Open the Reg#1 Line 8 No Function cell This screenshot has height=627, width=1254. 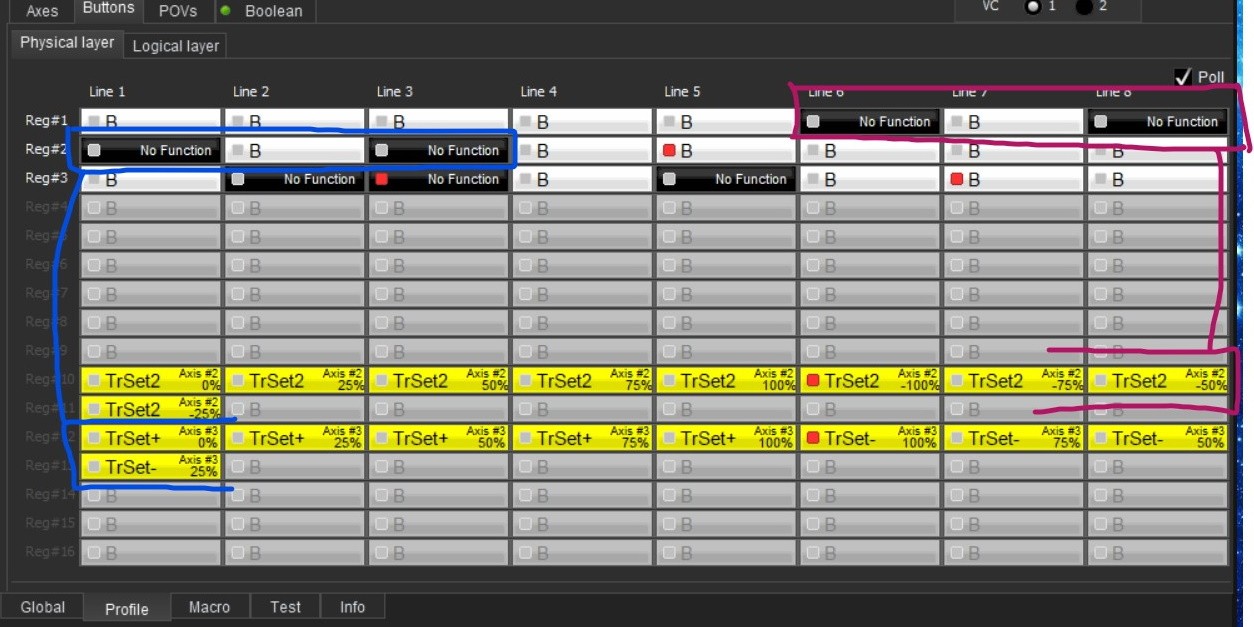point(1158,122)
